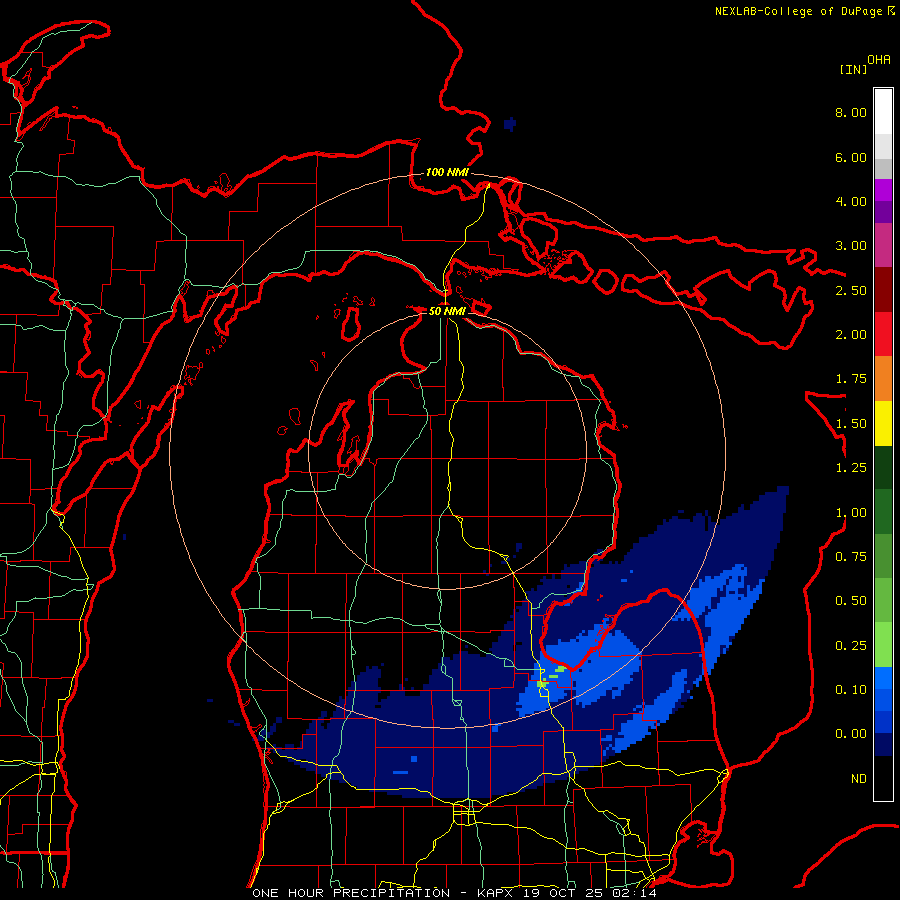The height and width of the screenshot is (900, 900).
Task: Click the ND legend label
Action: 859,779
